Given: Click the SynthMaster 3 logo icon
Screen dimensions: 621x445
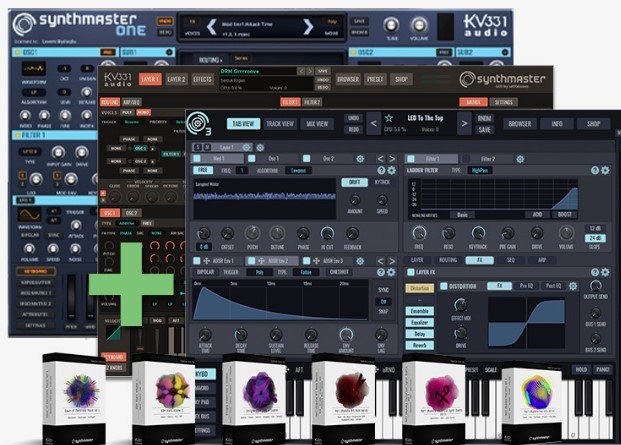Looking at the screenshot, I should [198, 124].
